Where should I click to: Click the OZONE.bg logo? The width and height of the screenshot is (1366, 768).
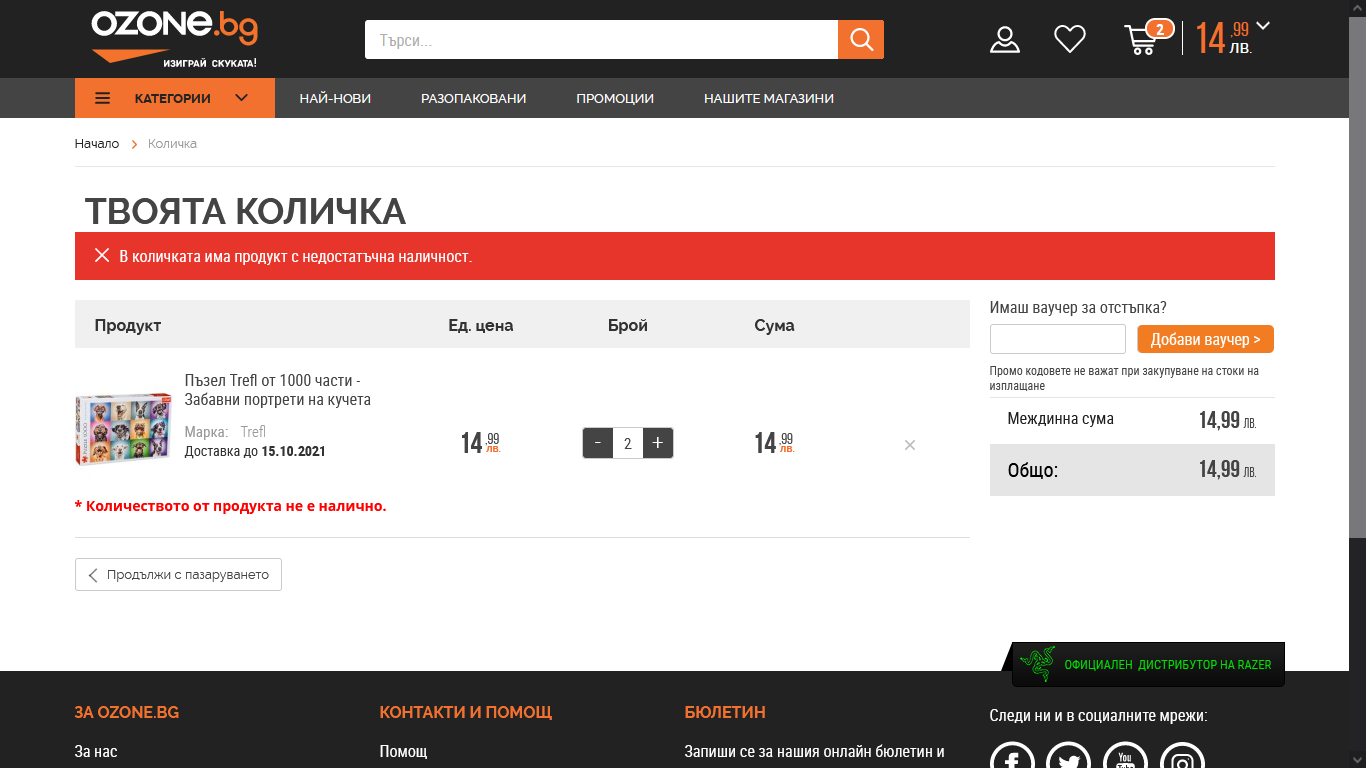point(174,38)
